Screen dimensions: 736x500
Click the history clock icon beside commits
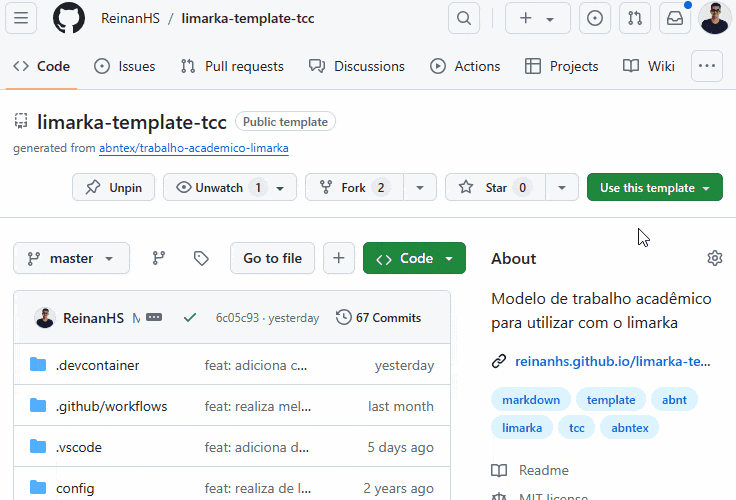pos(344,317)
